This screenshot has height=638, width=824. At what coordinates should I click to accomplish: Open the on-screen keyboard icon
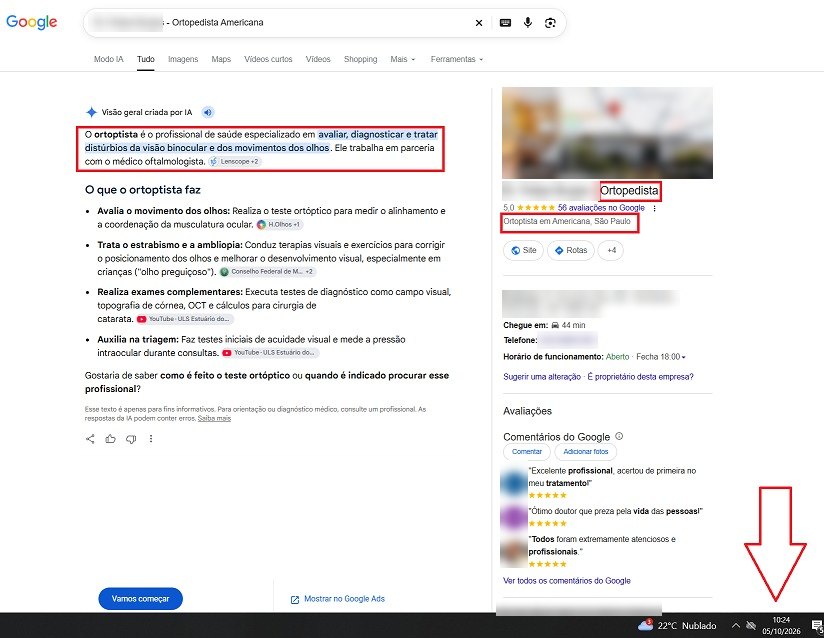pos(505,23)
